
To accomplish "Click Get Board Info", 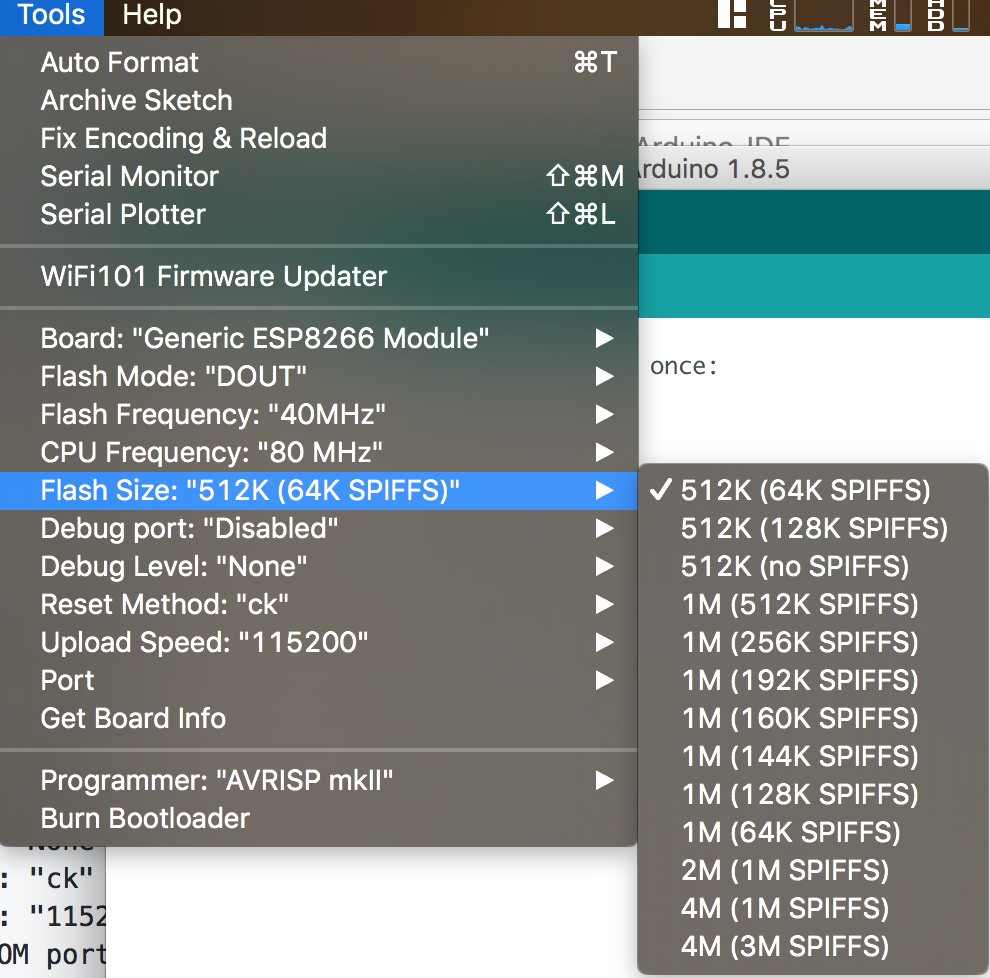I will coord(319,718).
